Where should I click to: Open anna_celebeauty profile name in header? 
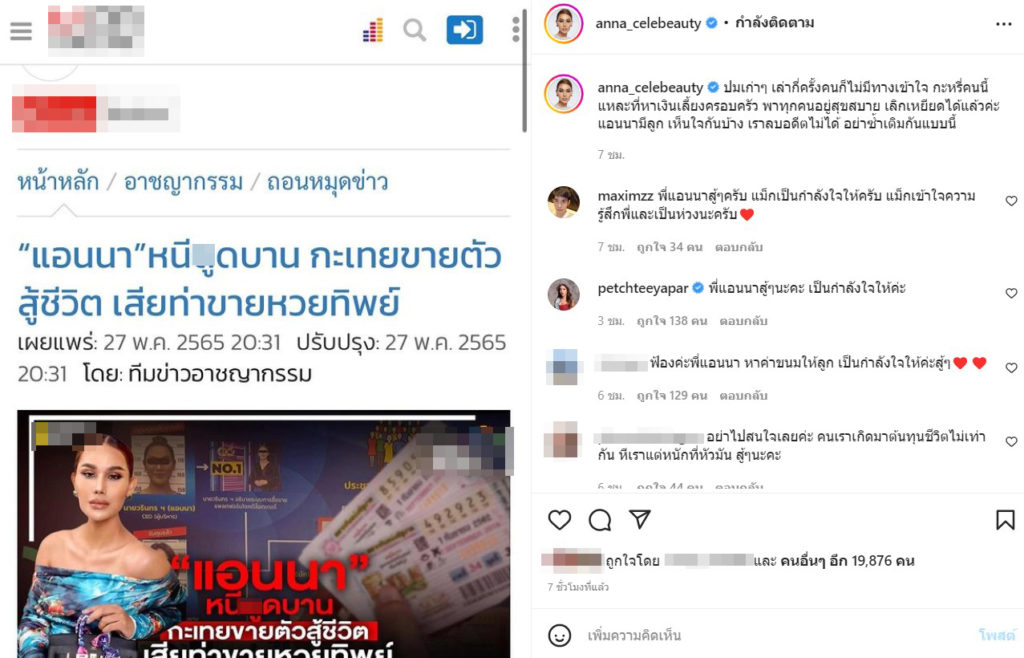click(x=648, y=24)
